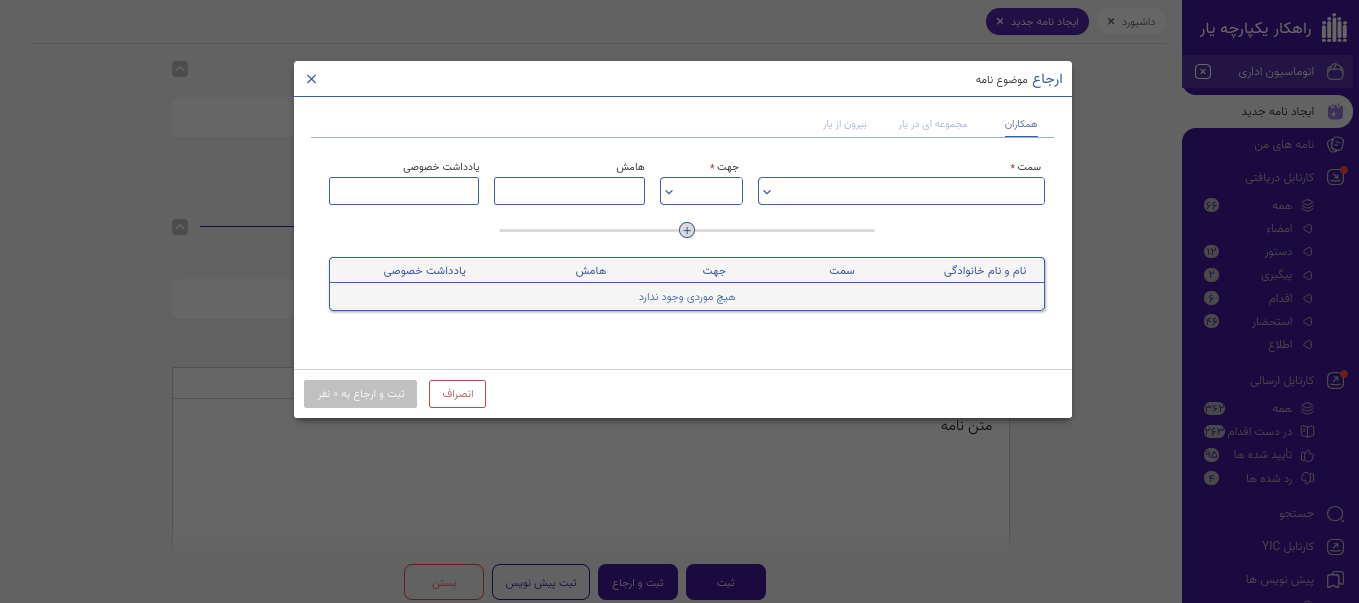Click the نامه های من icon
This screenshot has width=1359, height=603.
click(1335, 145)
